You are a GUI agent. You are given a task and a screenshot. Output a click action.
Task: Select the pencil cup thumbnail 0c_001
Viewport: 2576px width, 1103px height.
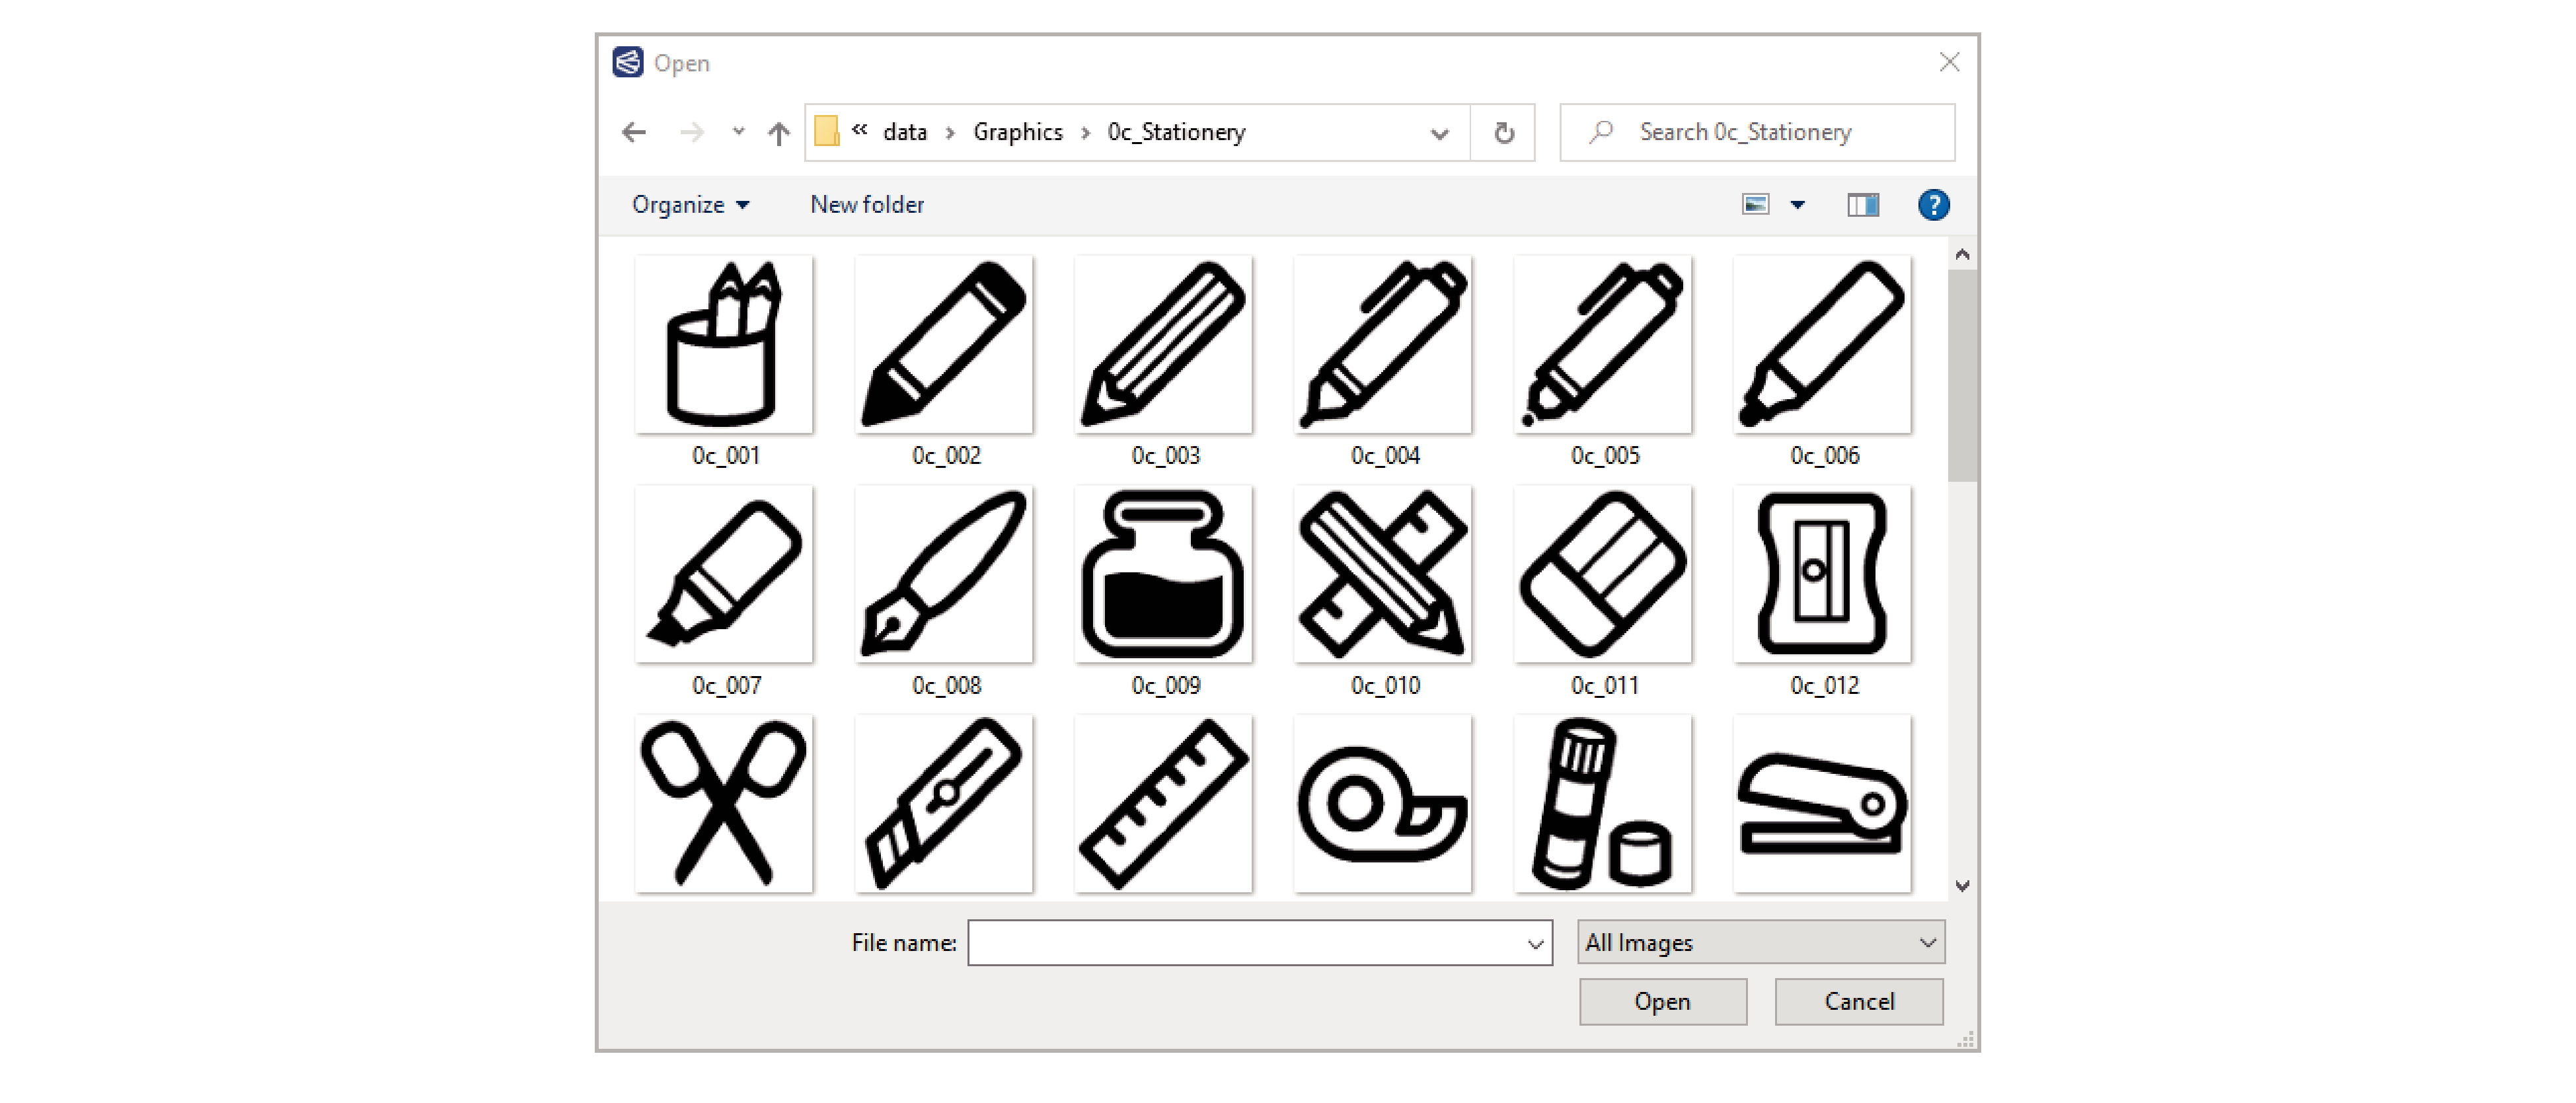724,345
